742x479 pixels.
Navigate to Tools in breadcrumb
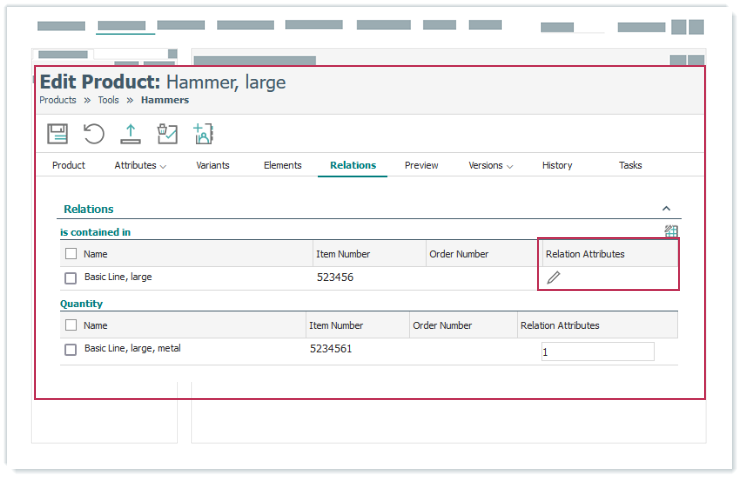[108, 101]
